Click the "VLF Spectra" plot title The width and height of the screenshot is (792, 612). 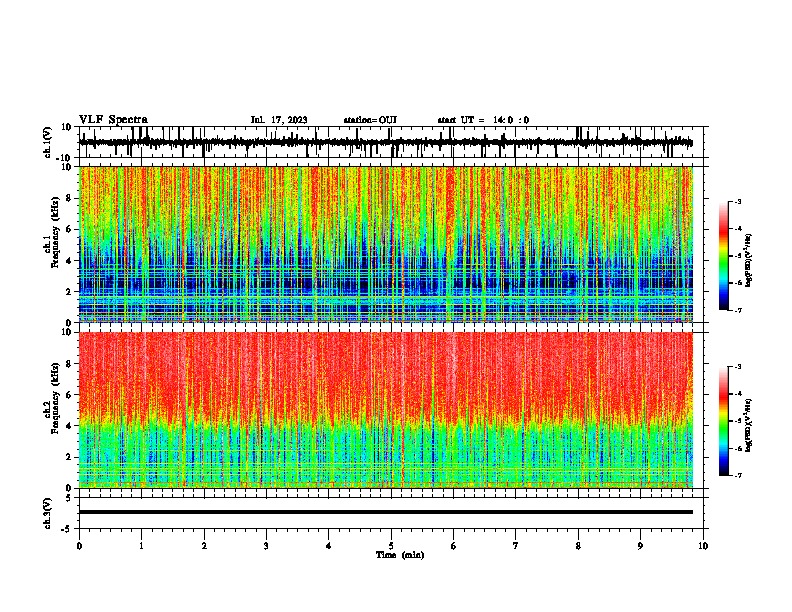(x=113, y=120)
